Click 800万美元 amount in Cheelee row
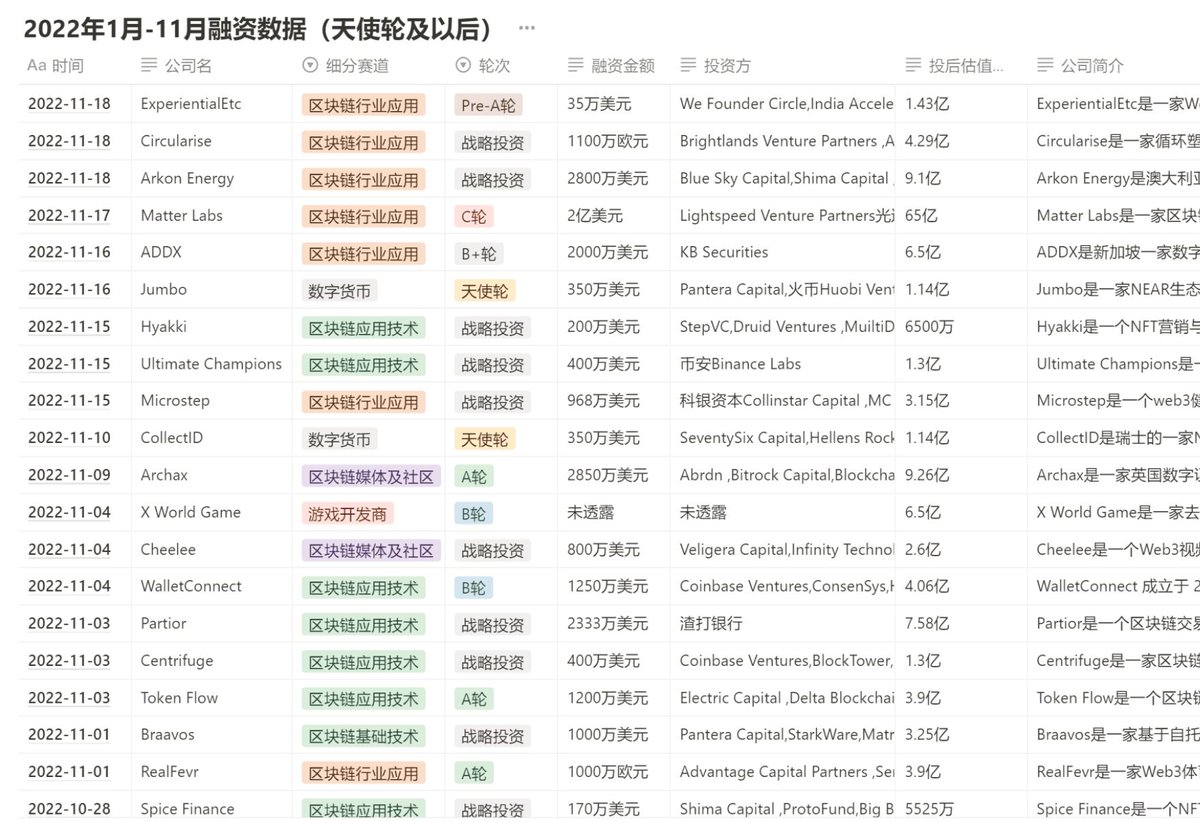Screen dimensions: 1200x822 (603, 548)
